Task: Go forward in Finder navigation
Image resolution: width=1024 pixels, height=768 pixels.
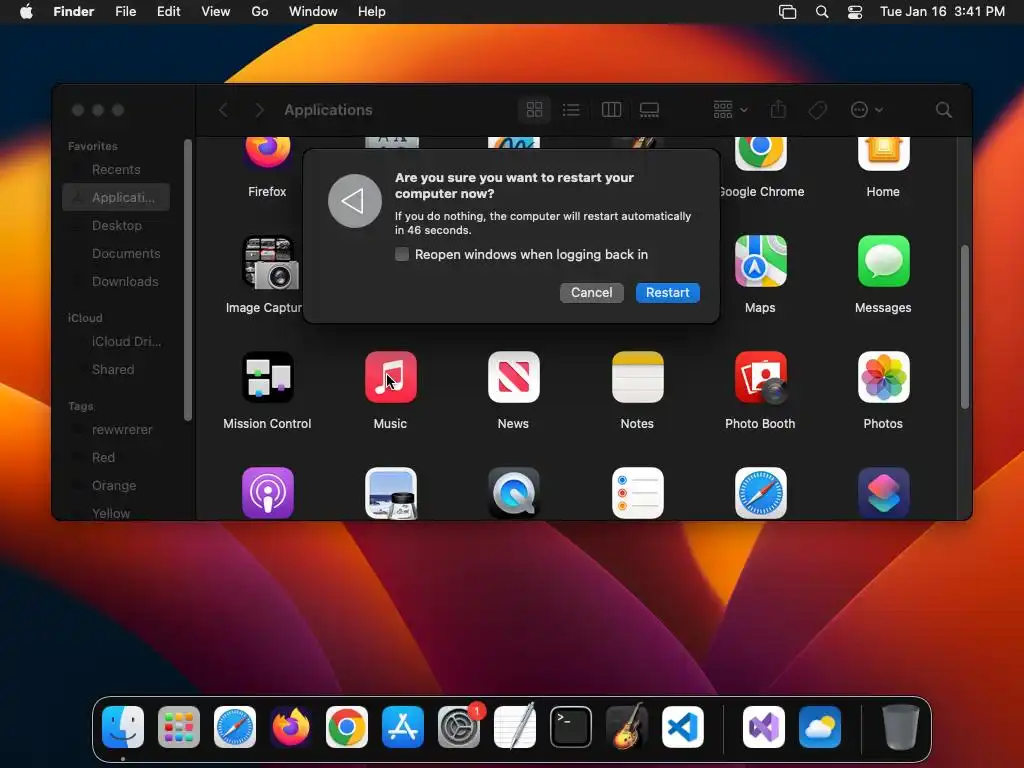Action: [259, 110]
